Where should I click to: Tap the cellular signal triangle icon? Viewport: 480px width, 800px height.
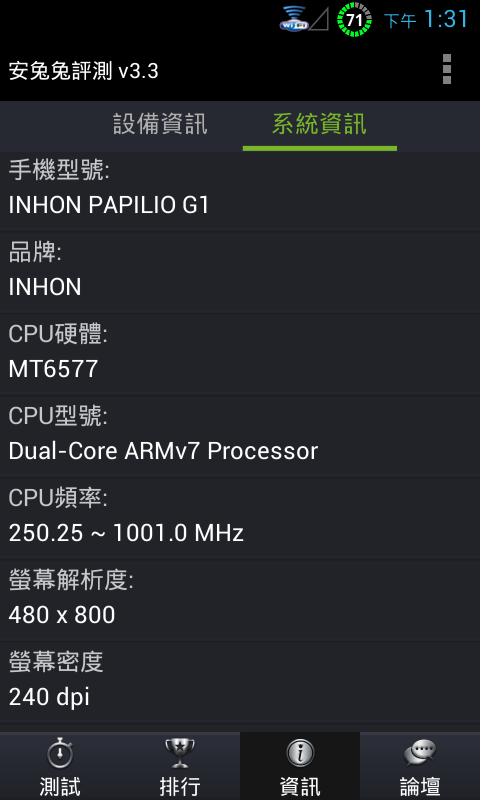pos(319,19)
